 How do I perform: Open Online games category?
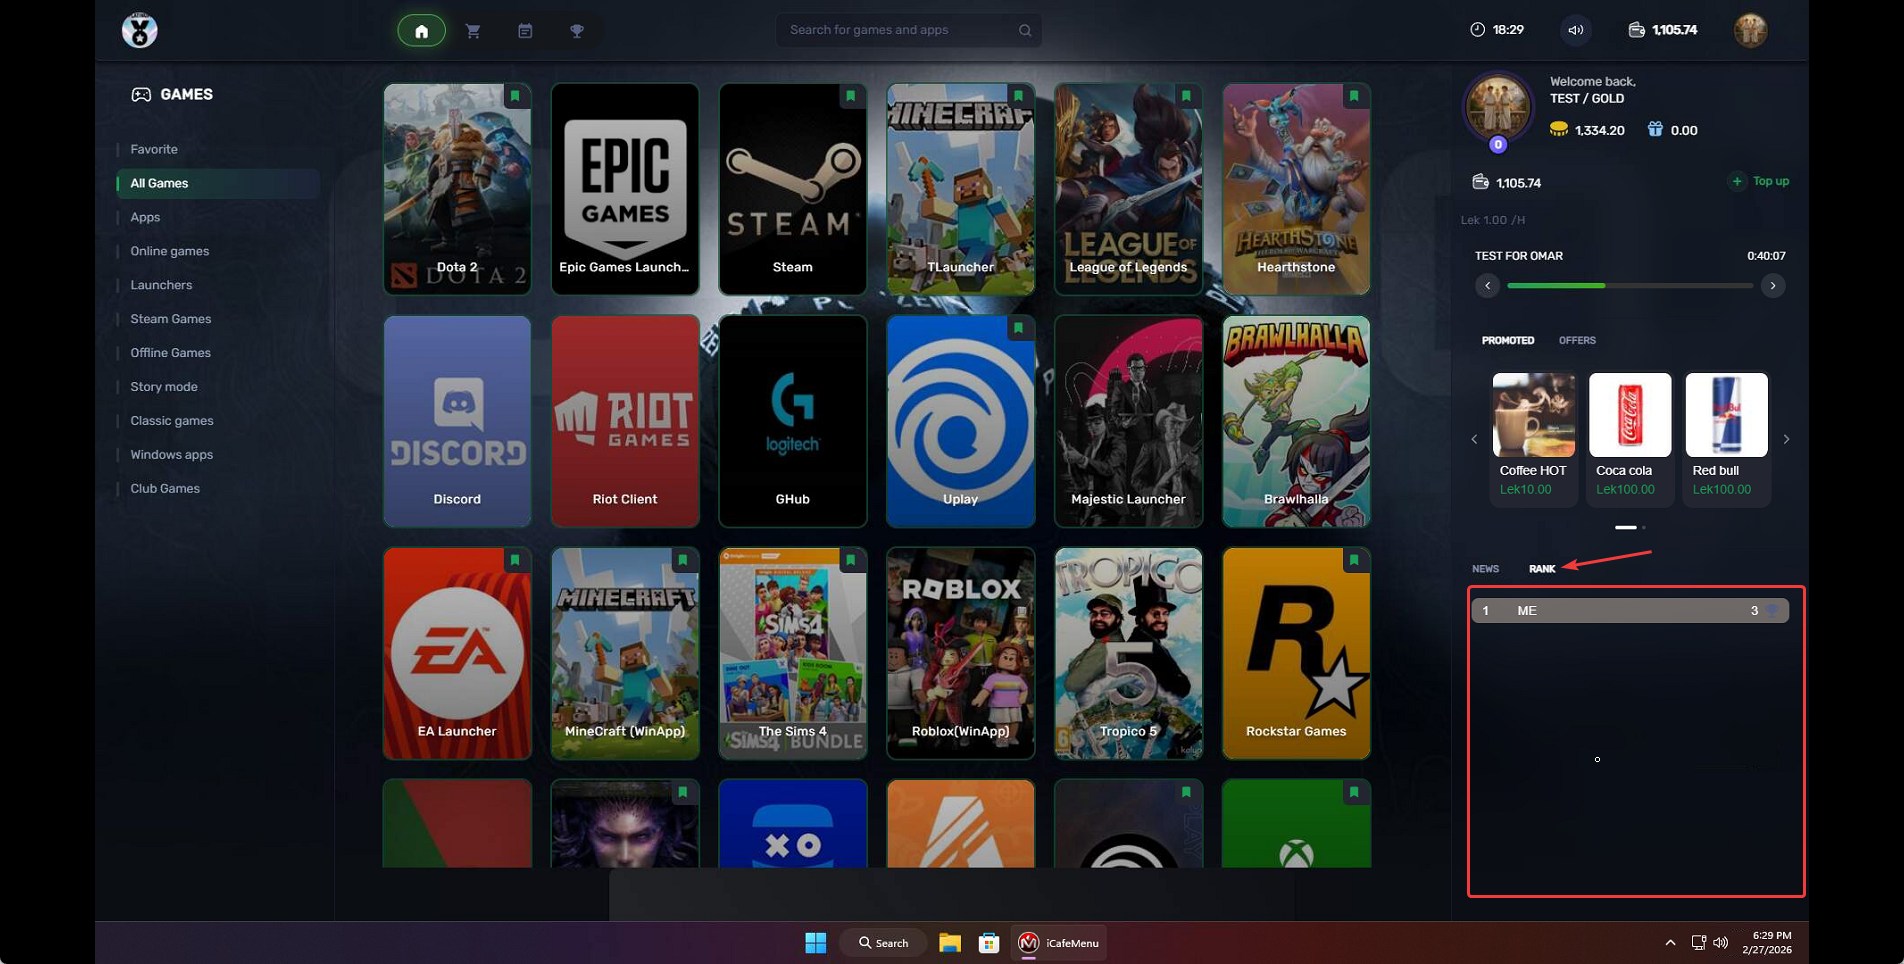point(170,251)
